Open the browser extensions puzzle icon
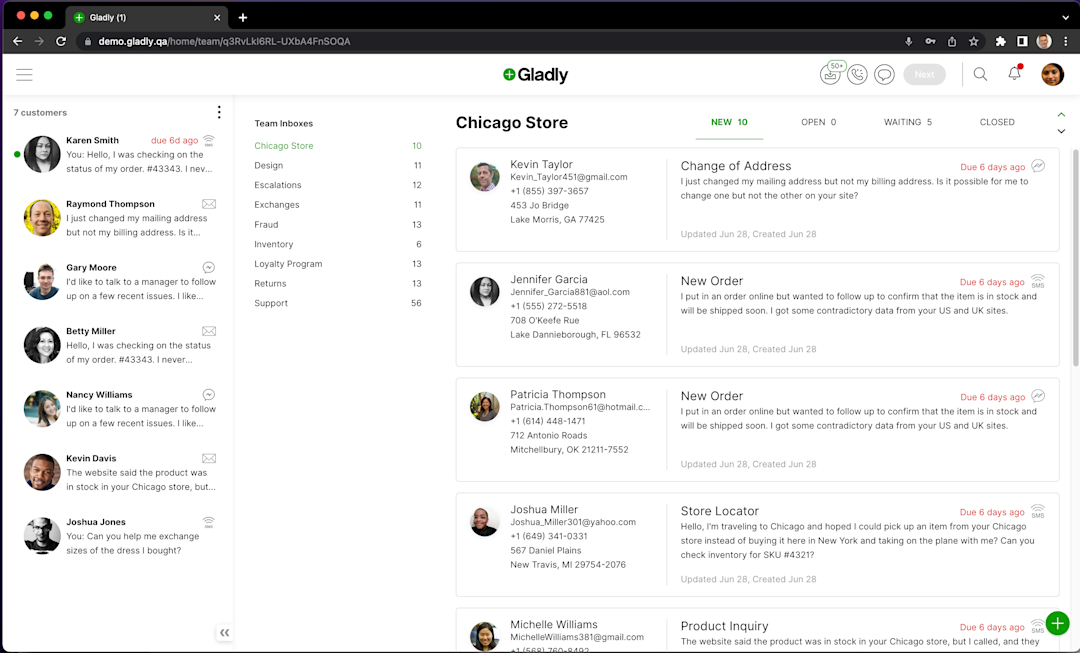Viewport: 1080px width, 653px height. click(x=1000, y=41)
